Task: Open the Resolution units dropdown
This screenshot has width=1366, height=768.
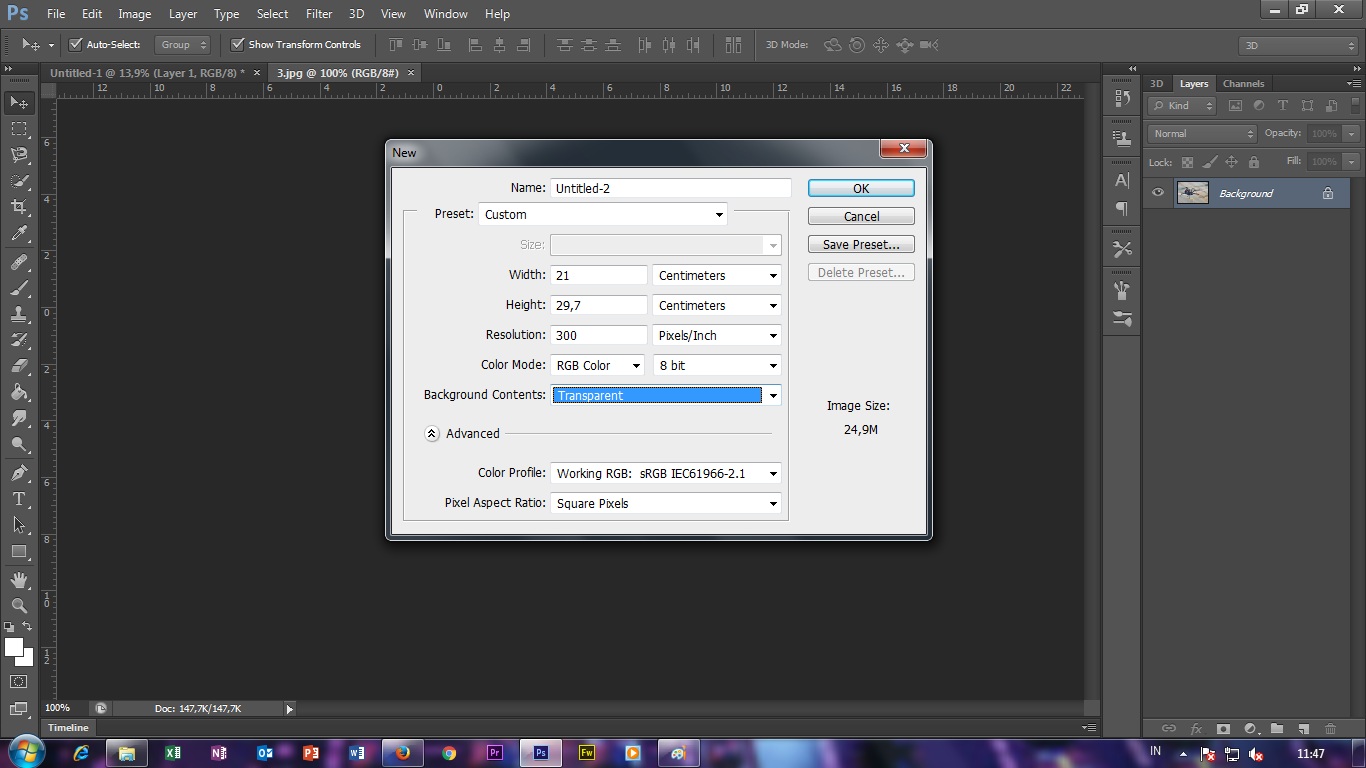Action: pyautogui.click(x=717, y=335)
